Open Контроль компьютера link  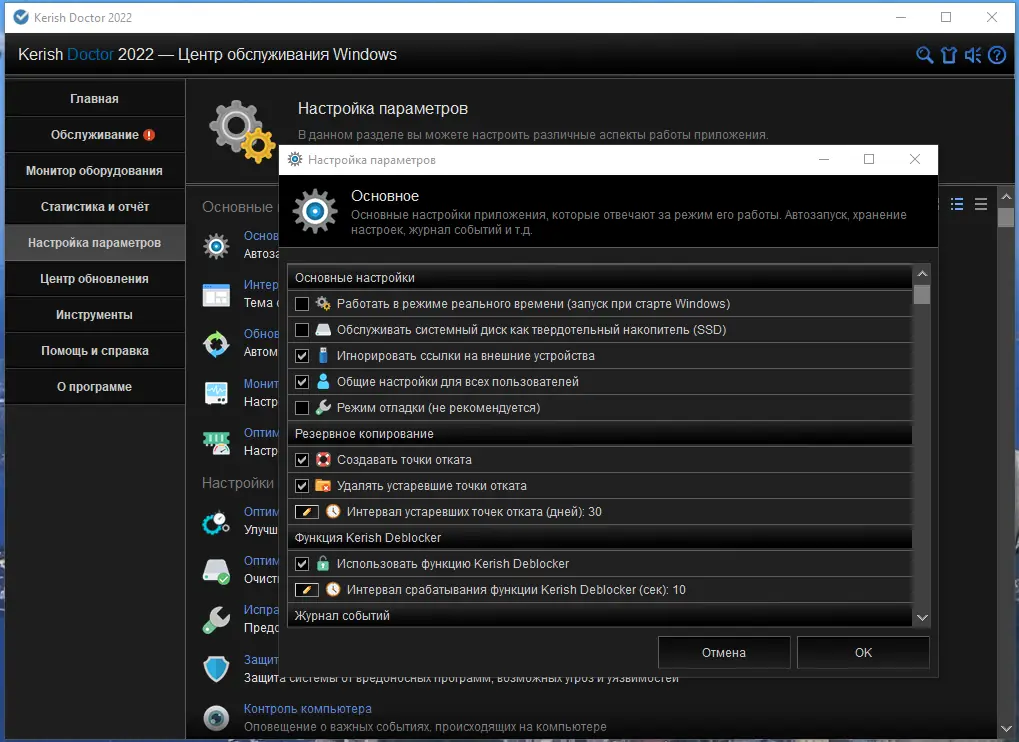[308, 709]
